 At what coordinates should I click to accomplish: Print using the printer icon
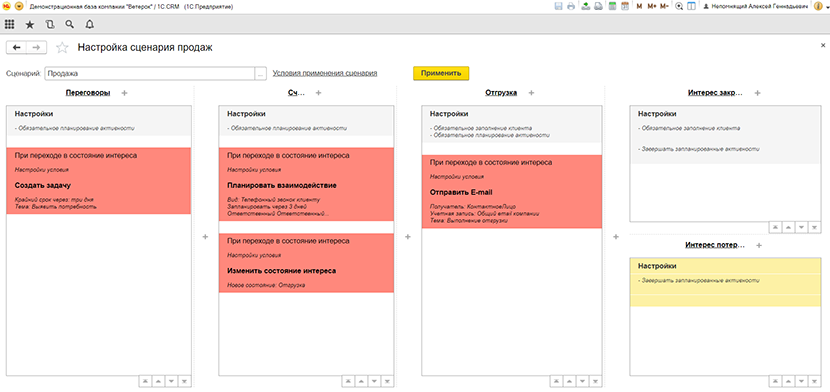coord(571,6)
